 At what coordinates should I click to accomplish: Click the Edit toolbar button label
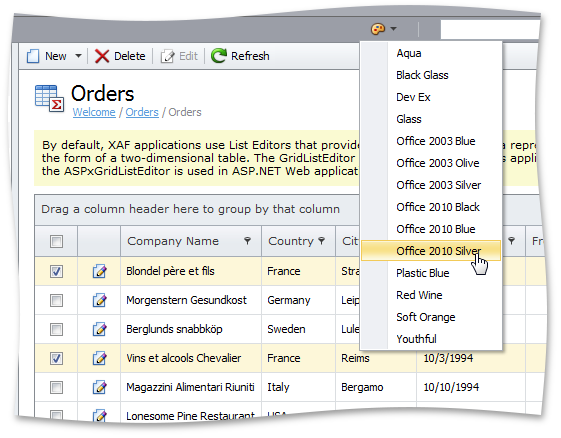(188, 56)
